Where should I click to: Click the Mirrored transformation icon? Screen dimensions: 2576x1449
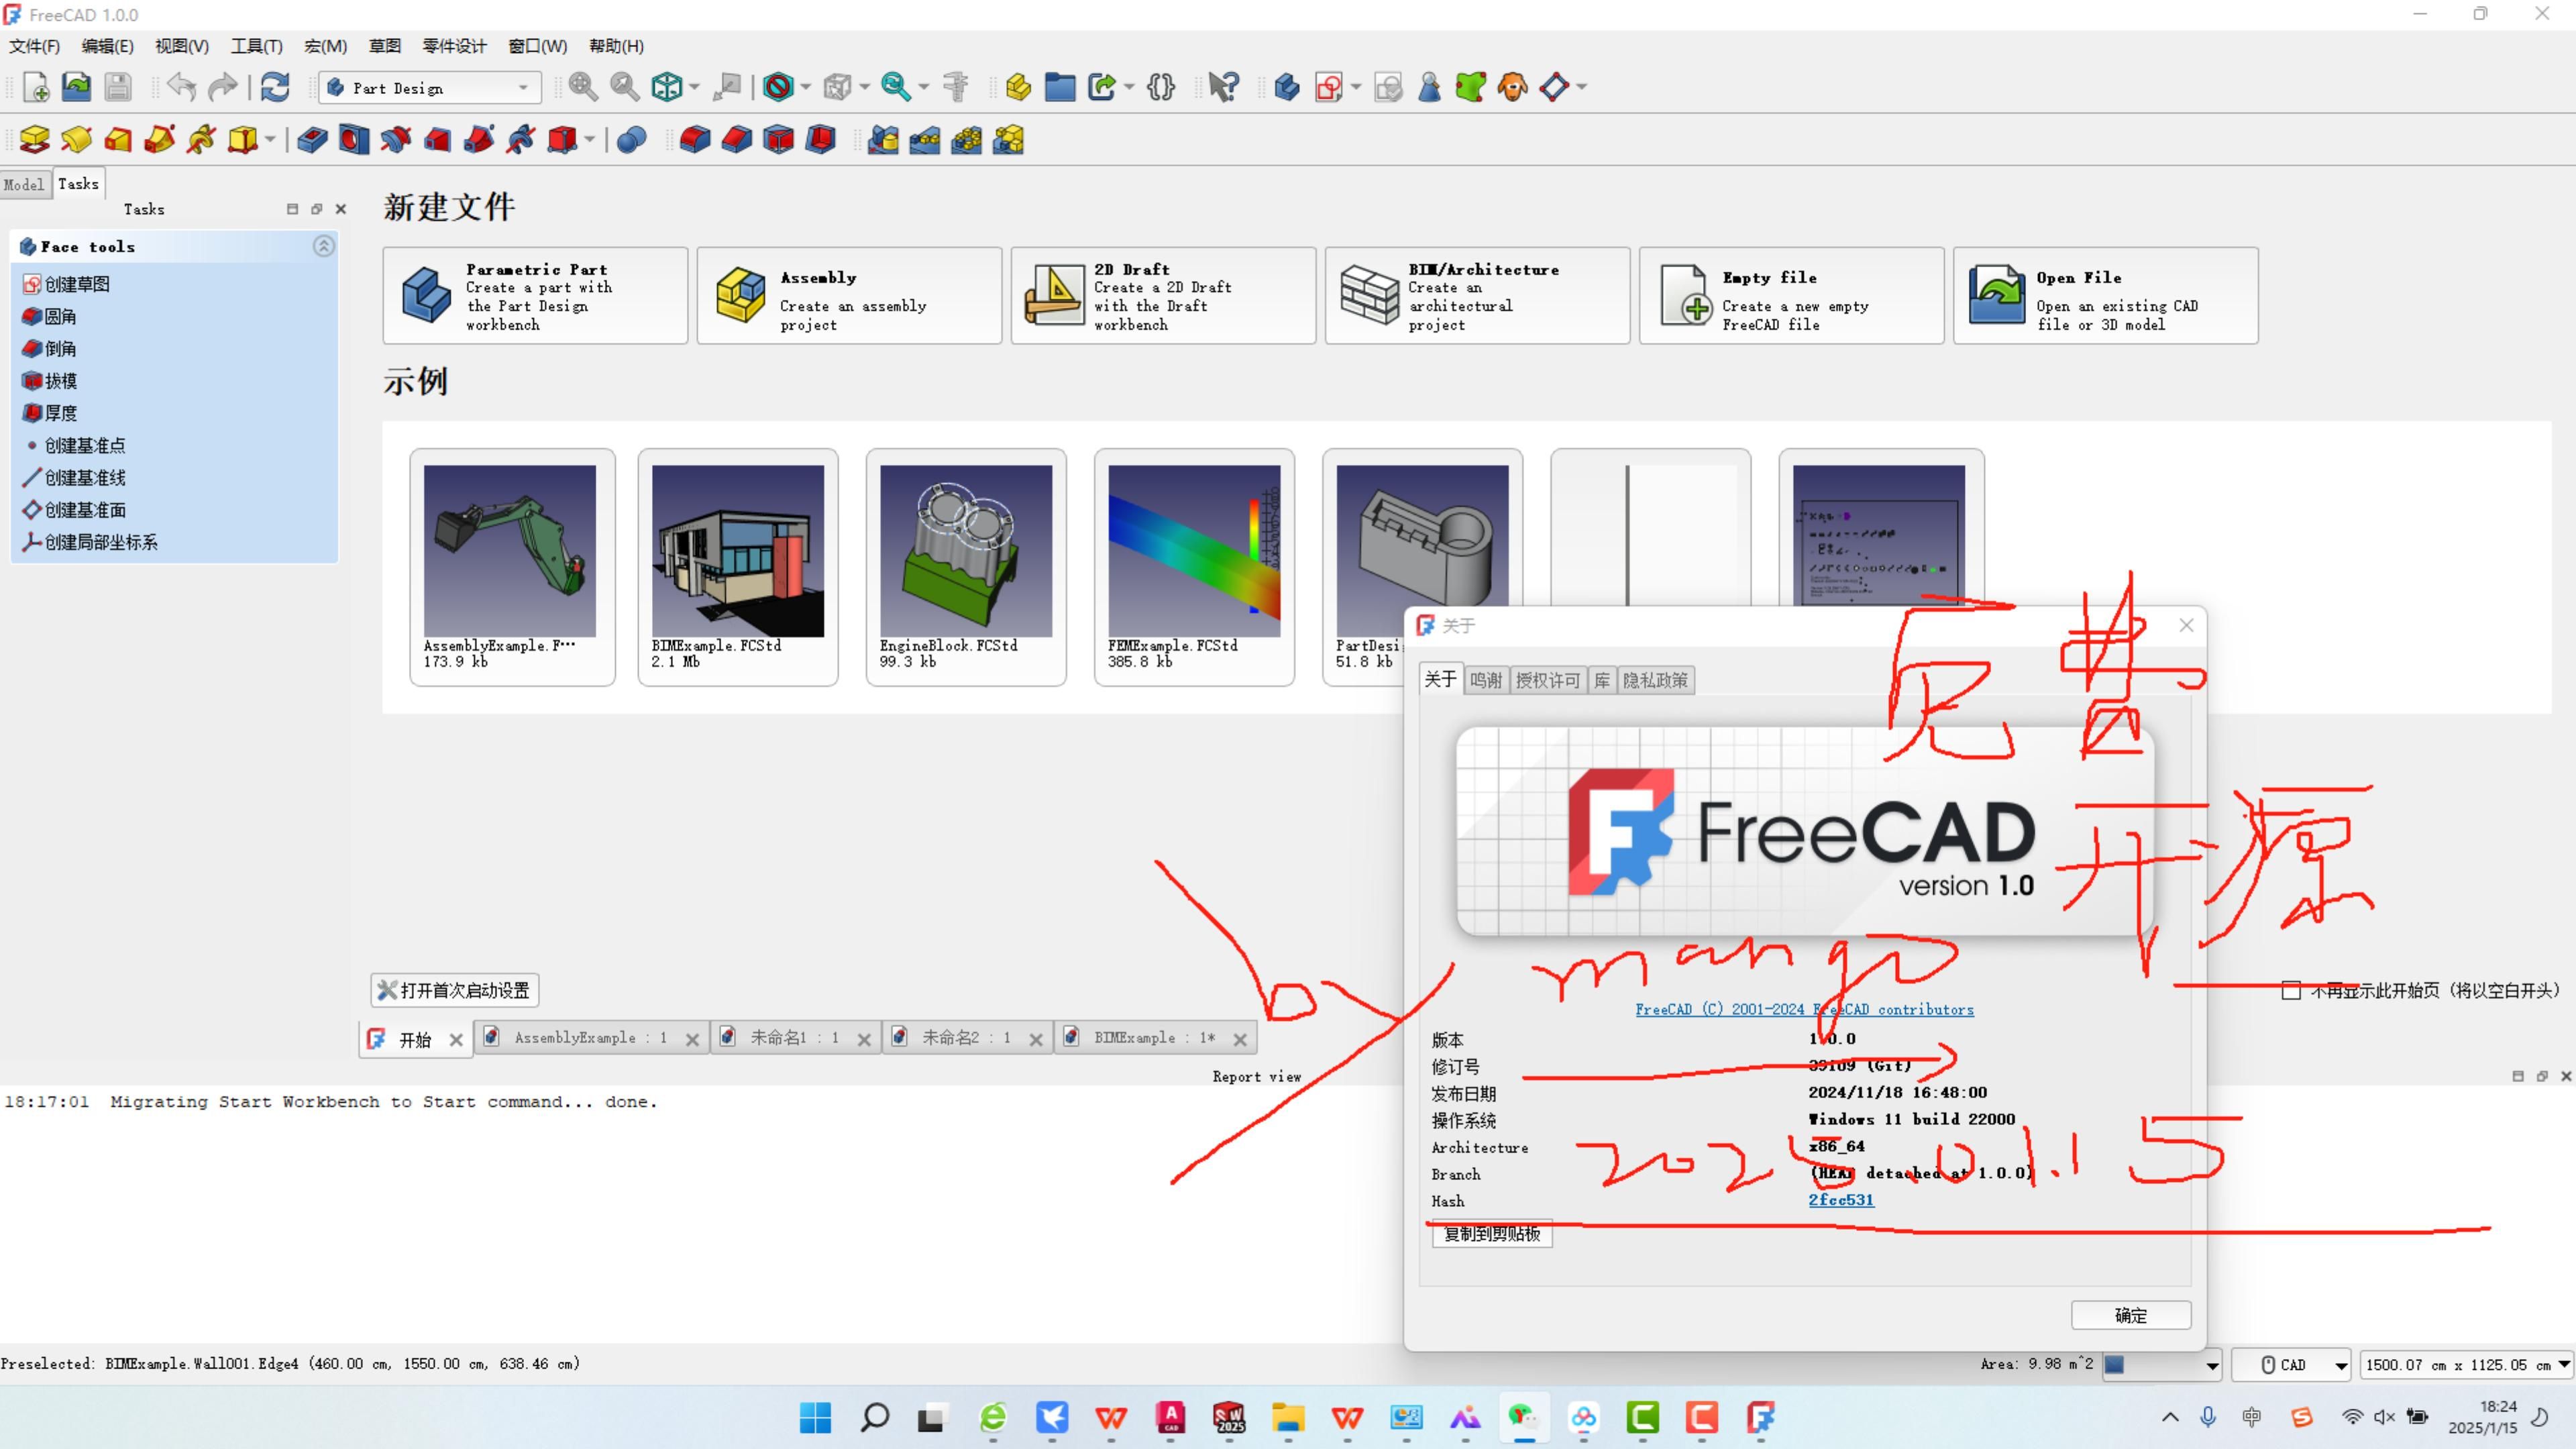pyautogui.click(x=883, y=140)
